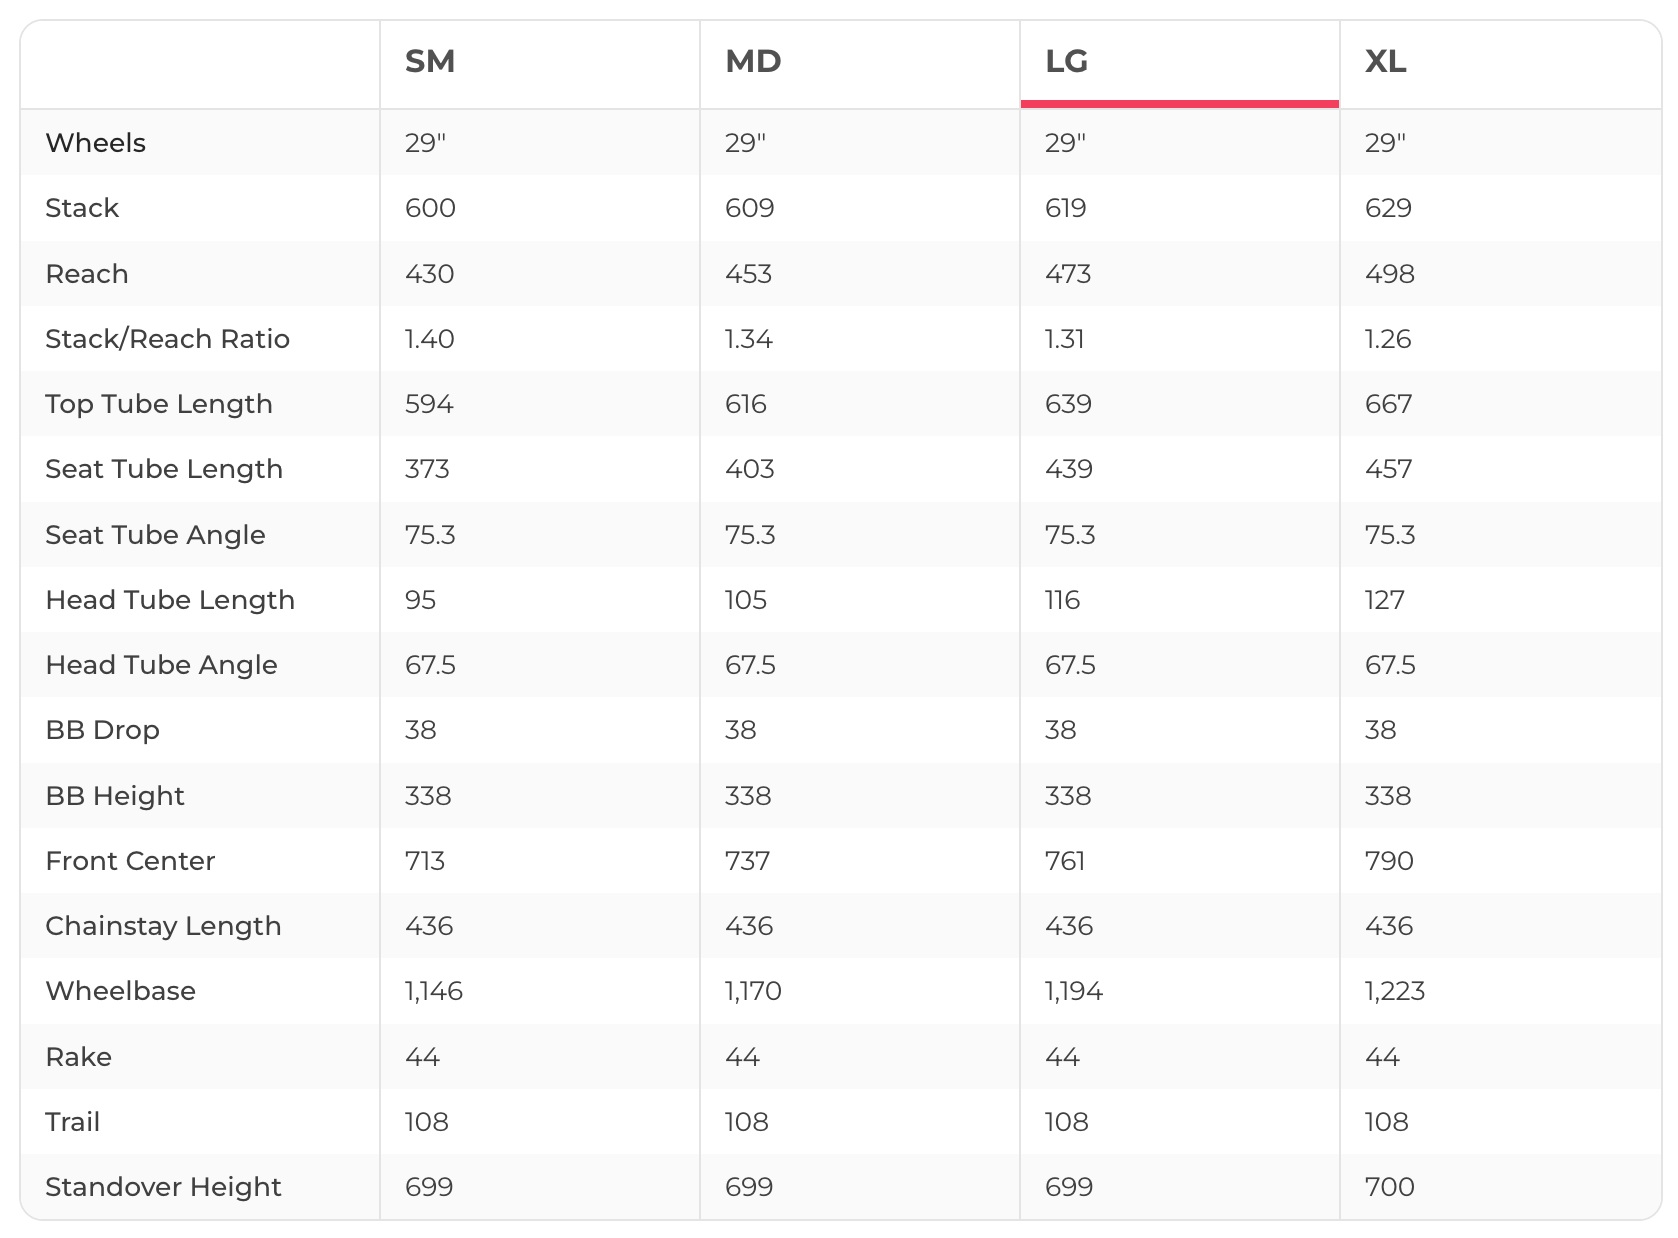Click the LG size column header
The image size is (1678, 1238).
pos(1066,62)
